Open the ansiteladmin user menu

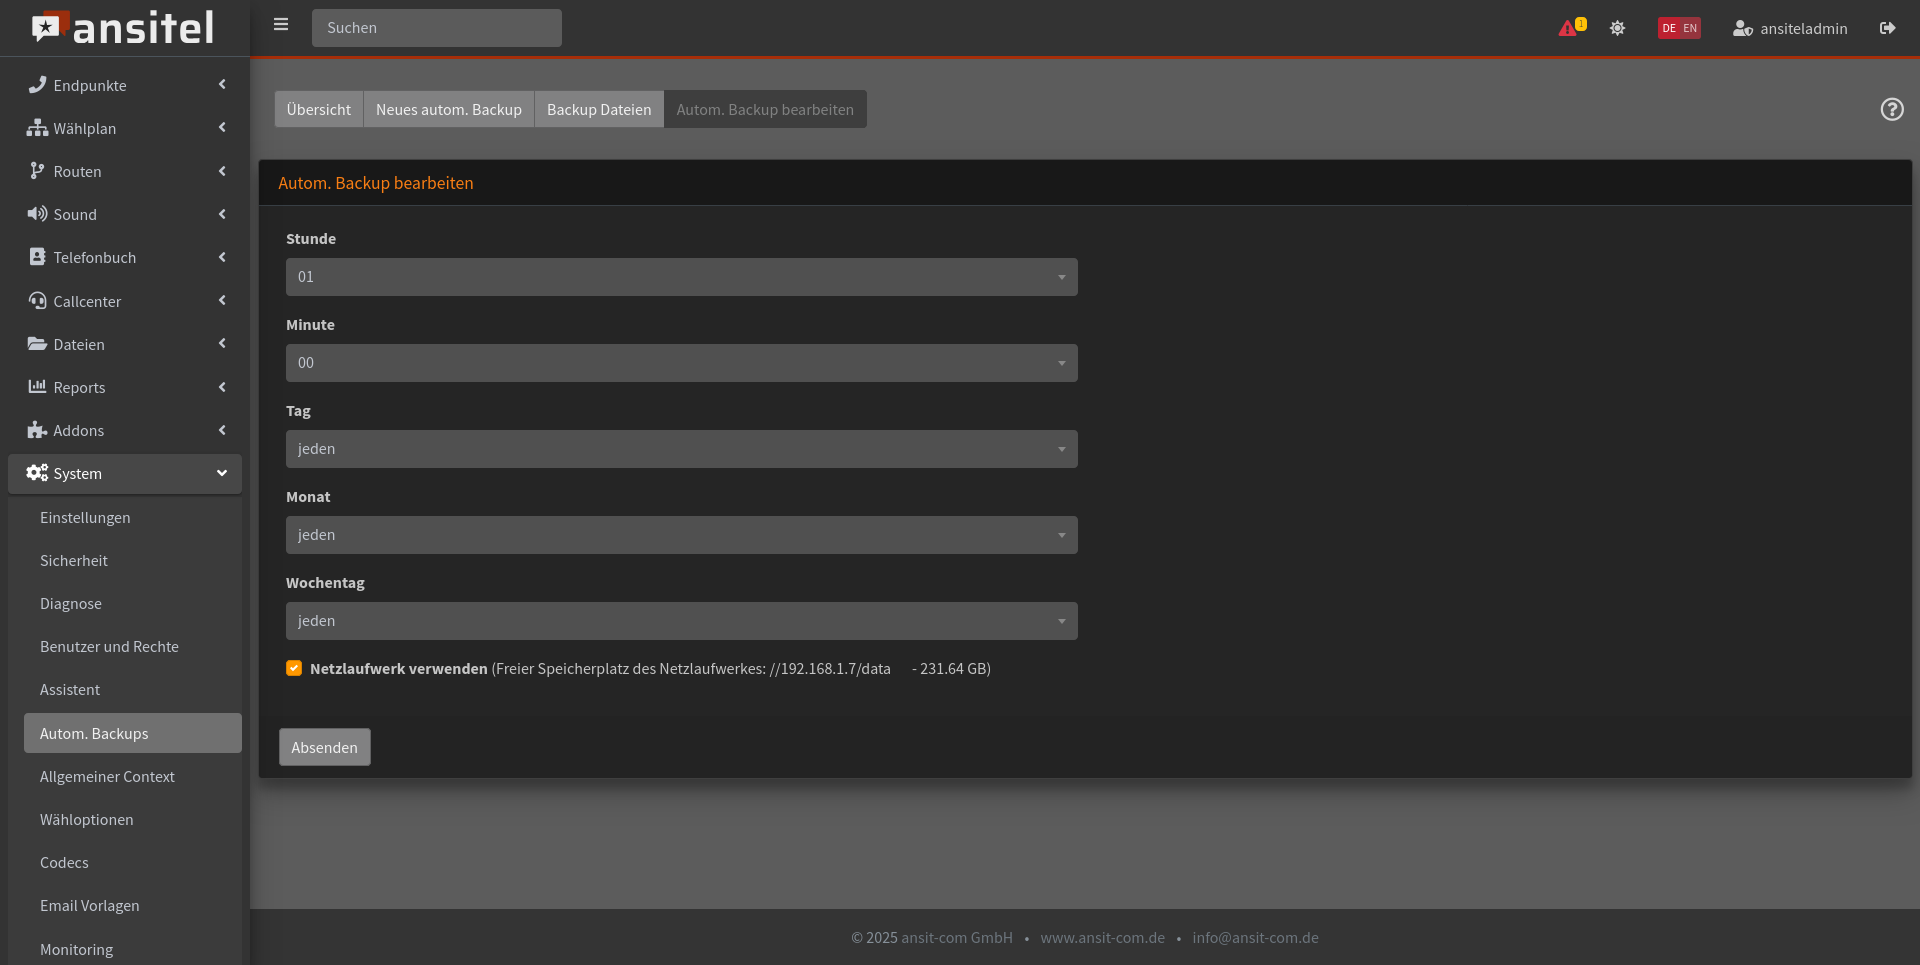1790,28
